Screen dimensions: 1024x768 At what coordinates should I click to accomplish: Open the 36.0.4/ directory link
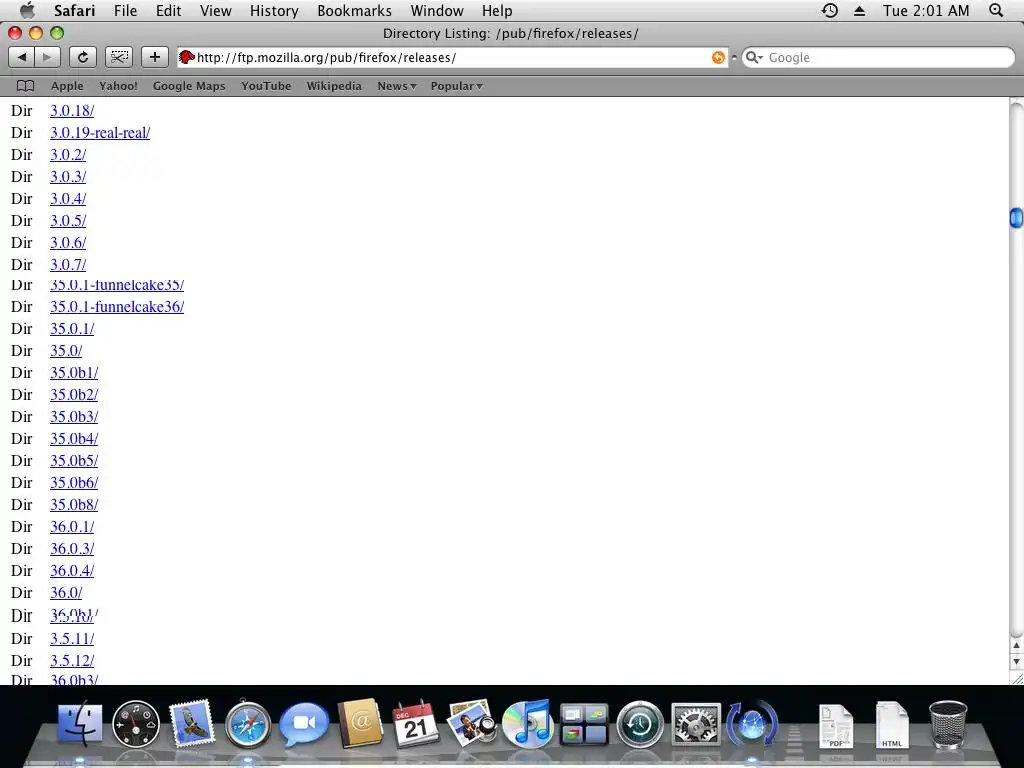click(x=72, y=571)
